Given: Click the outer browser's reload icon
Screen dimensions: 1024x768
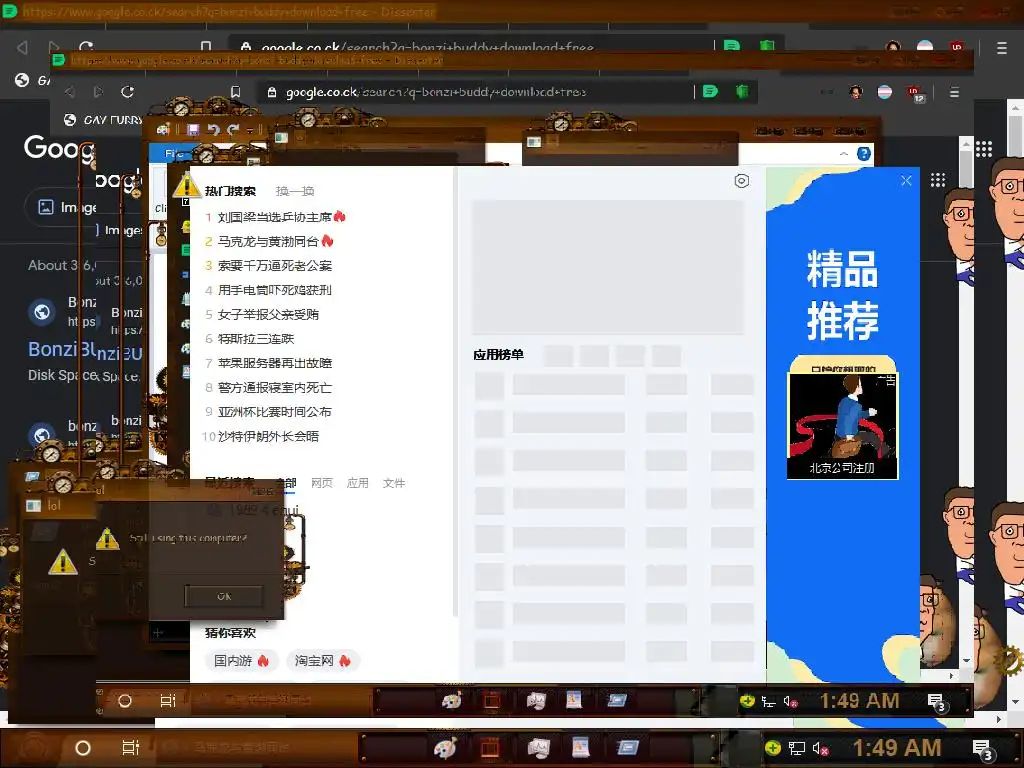Looking at the screenshot, I should [86, 46].
